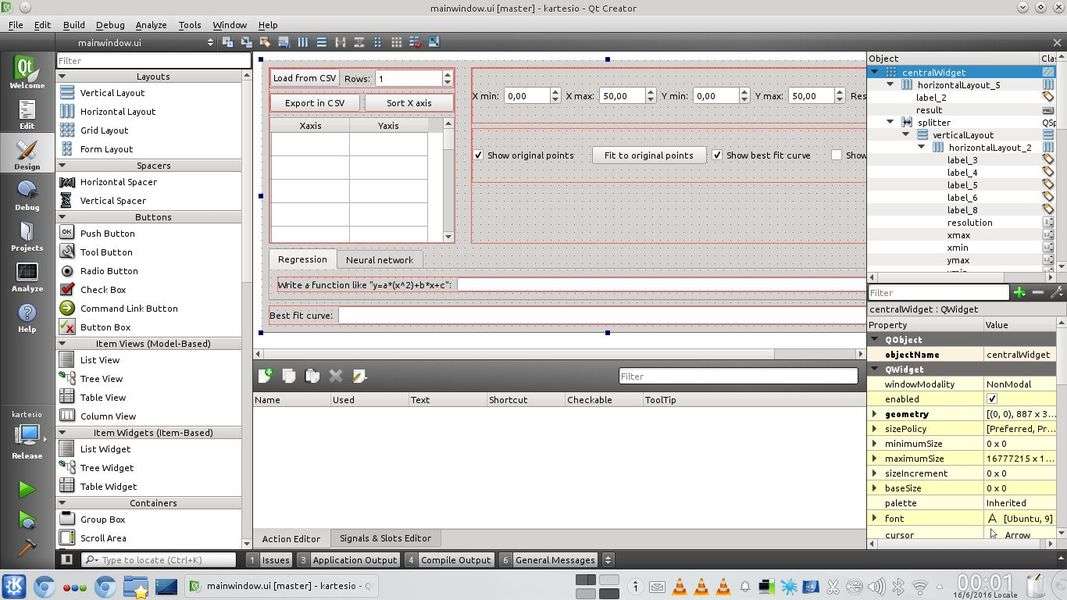Click green plus add property icon
1067x600 pixels.
point(1019,292)
